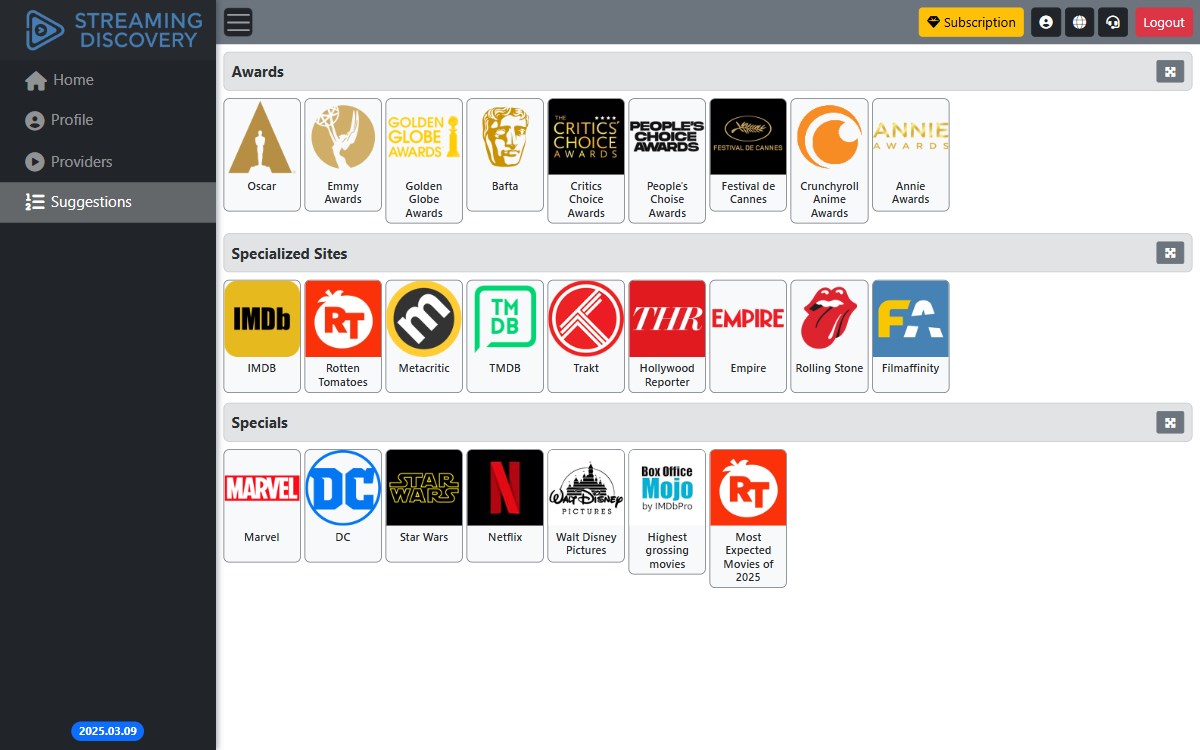Open the People's Choise Awards card
1200x750 pixels.
point(667,161)
